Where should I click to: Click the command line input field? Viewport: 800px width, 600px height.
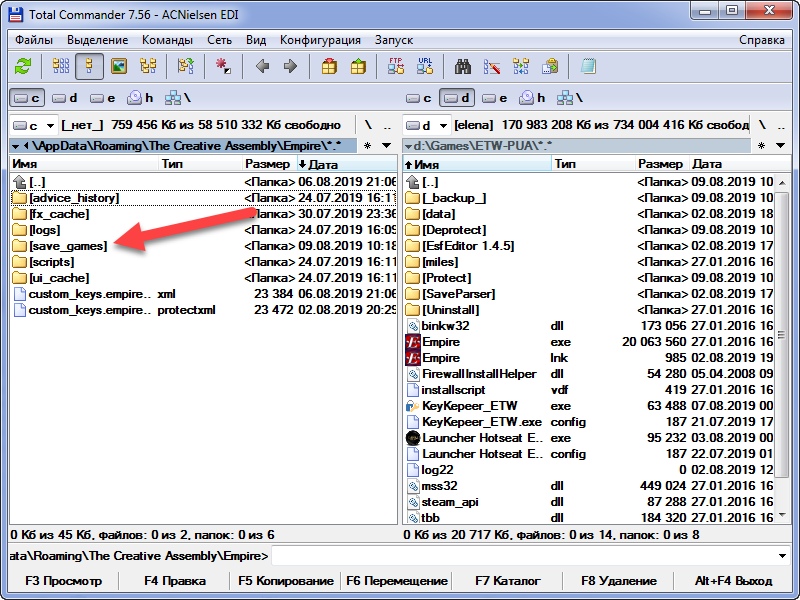point(523,556)
